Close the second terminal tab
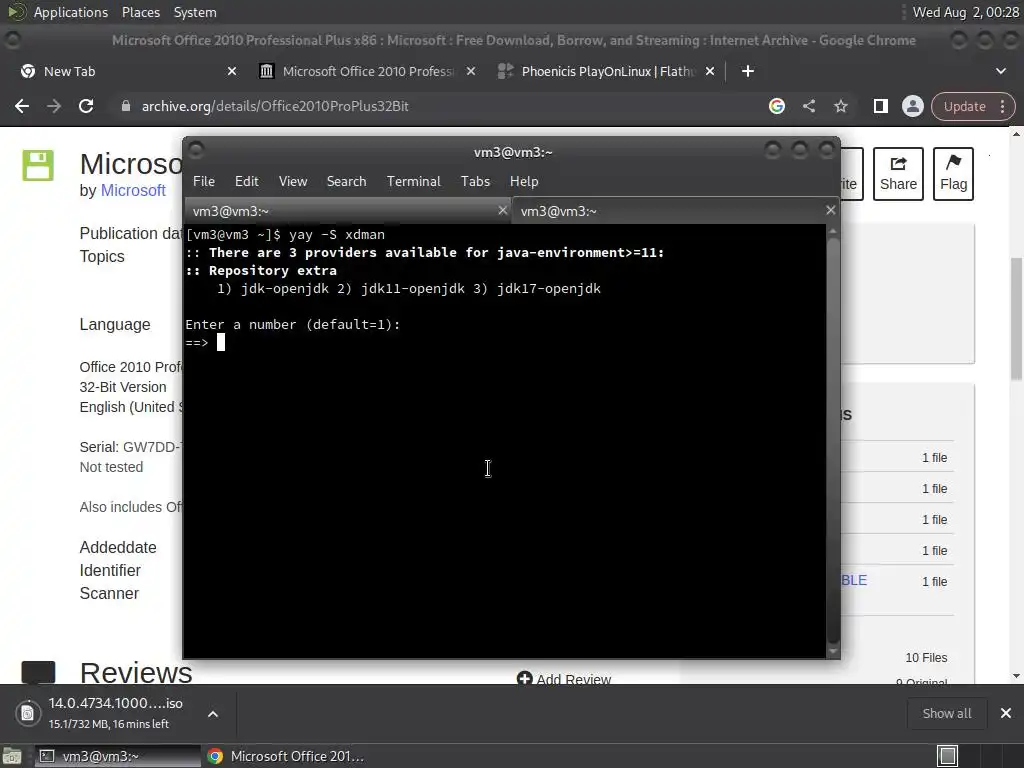Screen dimensions: 1024x768 [x=831, y=210]
